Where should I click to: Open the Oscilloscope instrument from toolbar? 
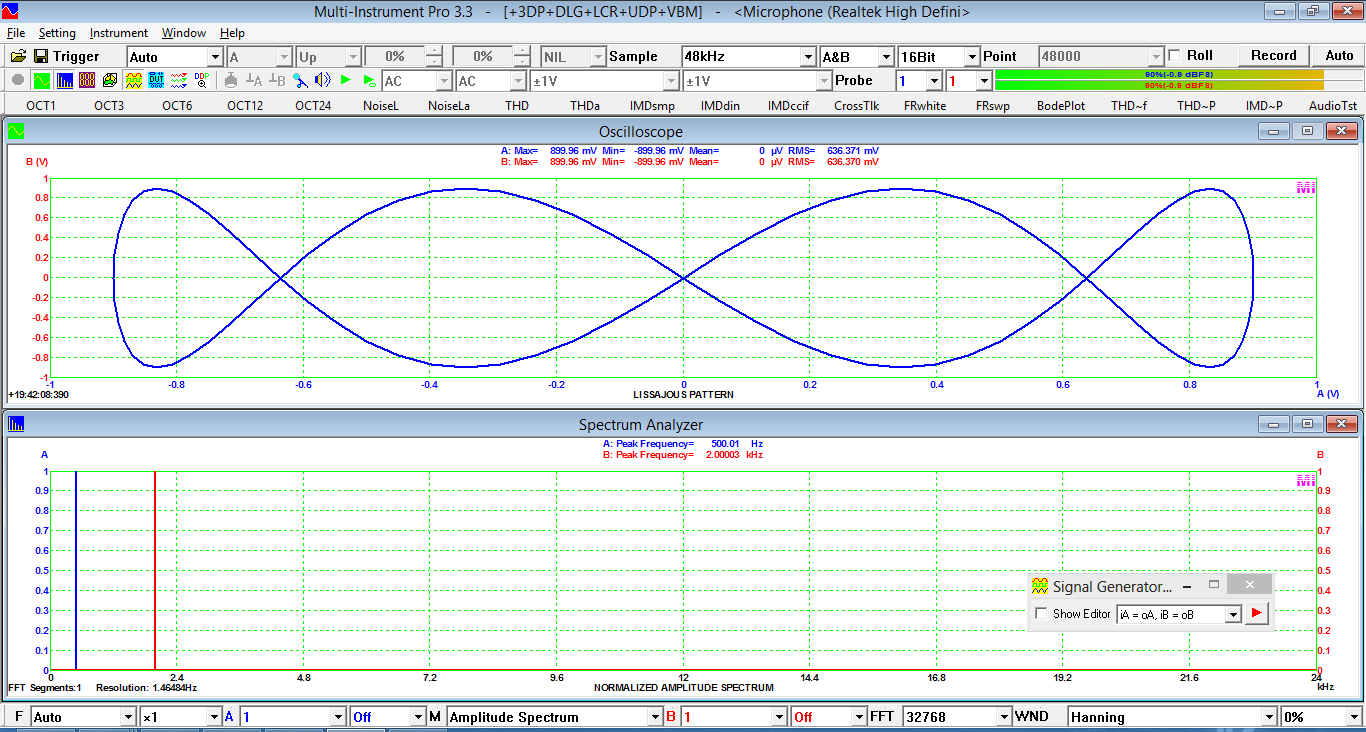pyautogui.click(x=41, y=80)
